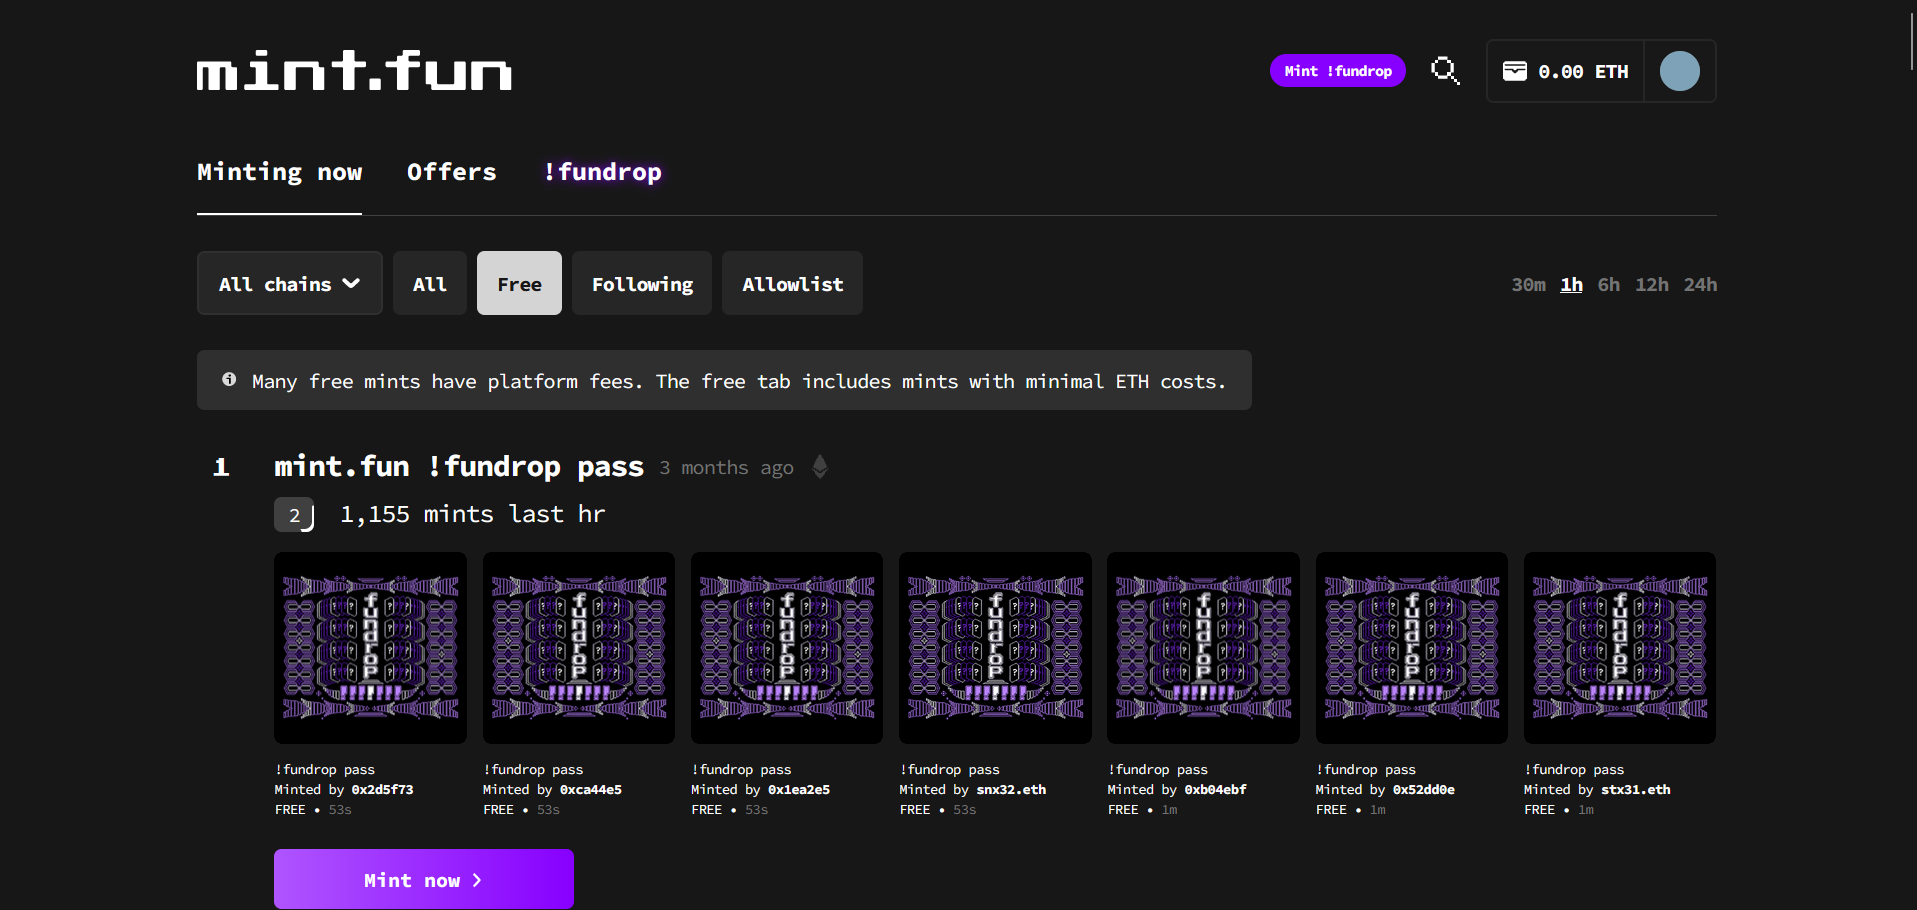Open the search magnifier icon
This screenshot has width=1917, height=910.
pos(1445,71)
